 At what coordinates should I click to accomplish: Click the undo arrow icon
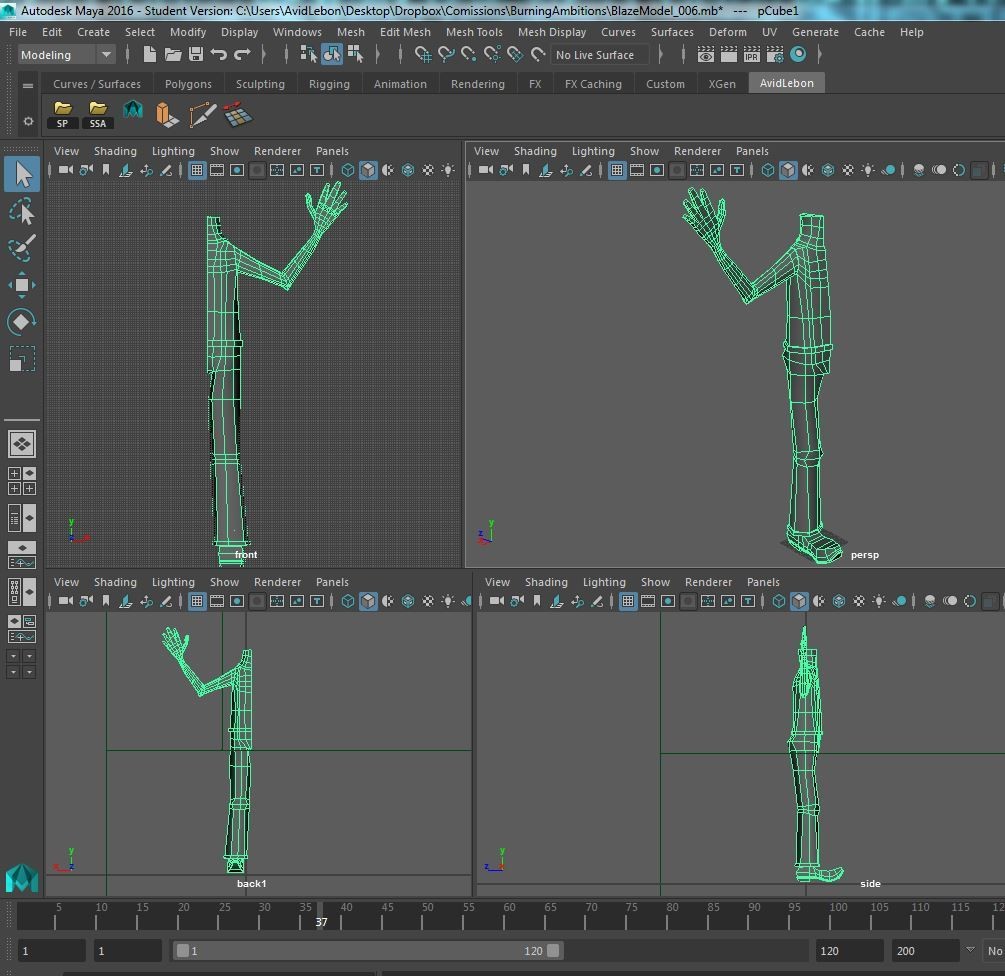click(x=219, y=55)
